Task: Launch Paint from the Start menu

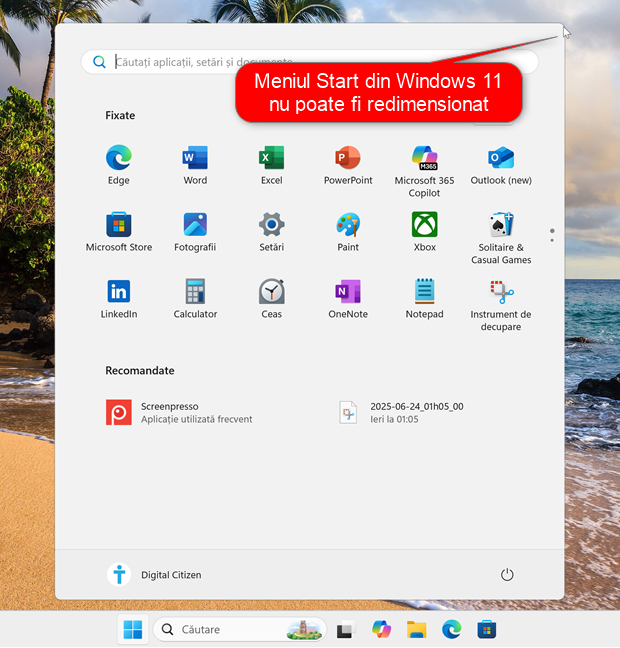Action: point(348,225)
